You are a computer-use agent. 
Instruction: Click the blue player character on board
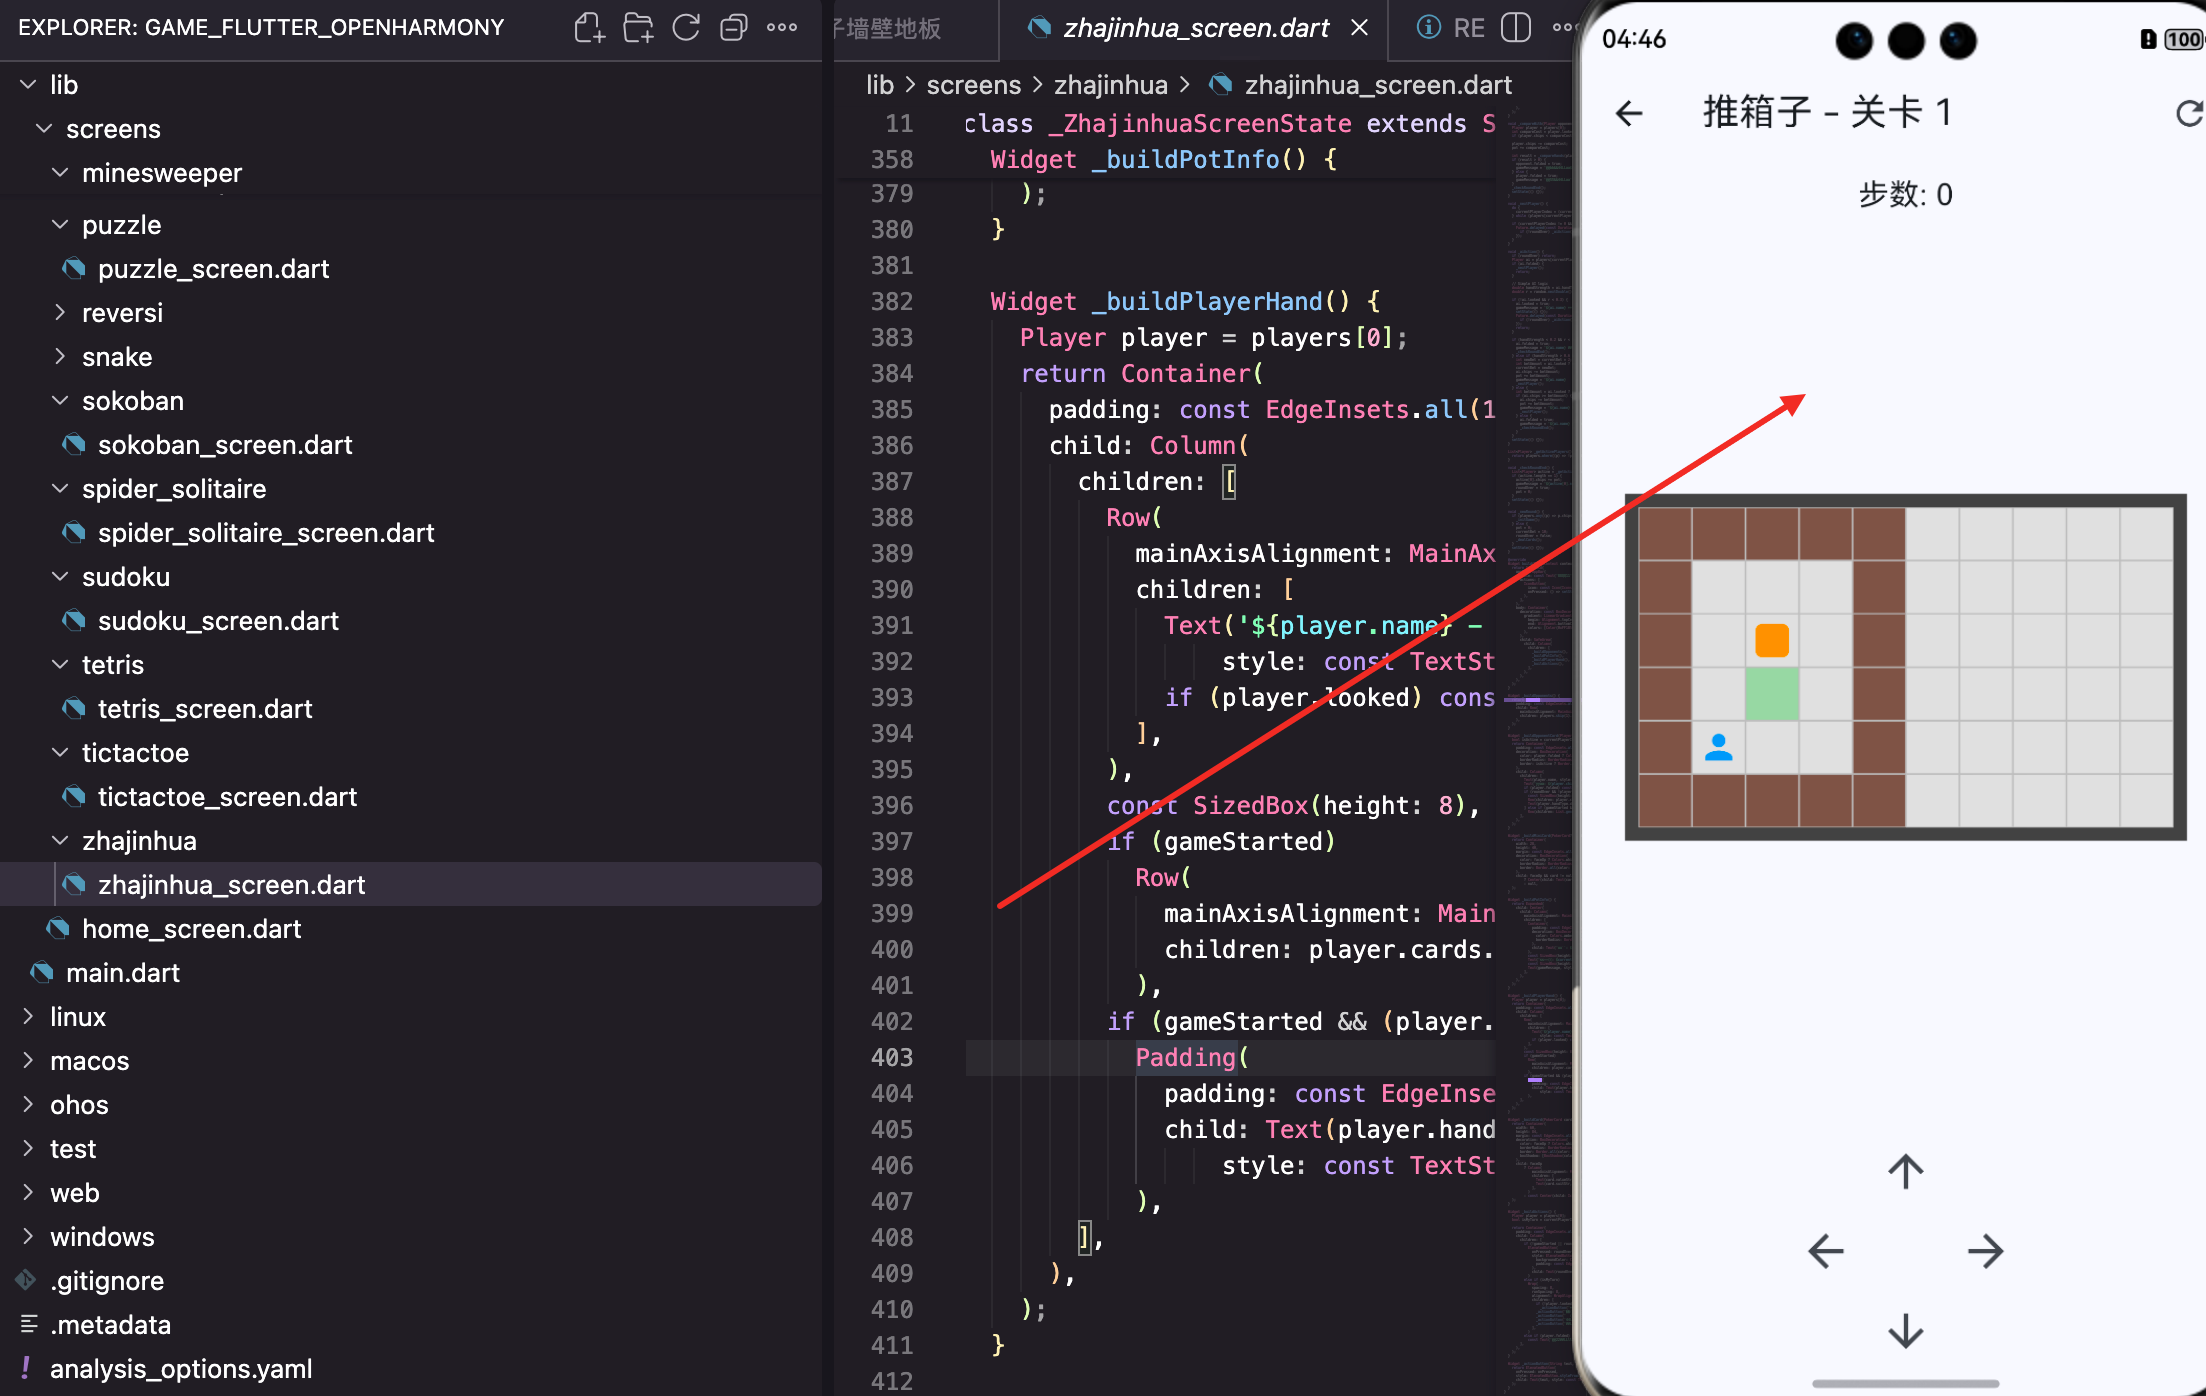(x=1719, y=747)
